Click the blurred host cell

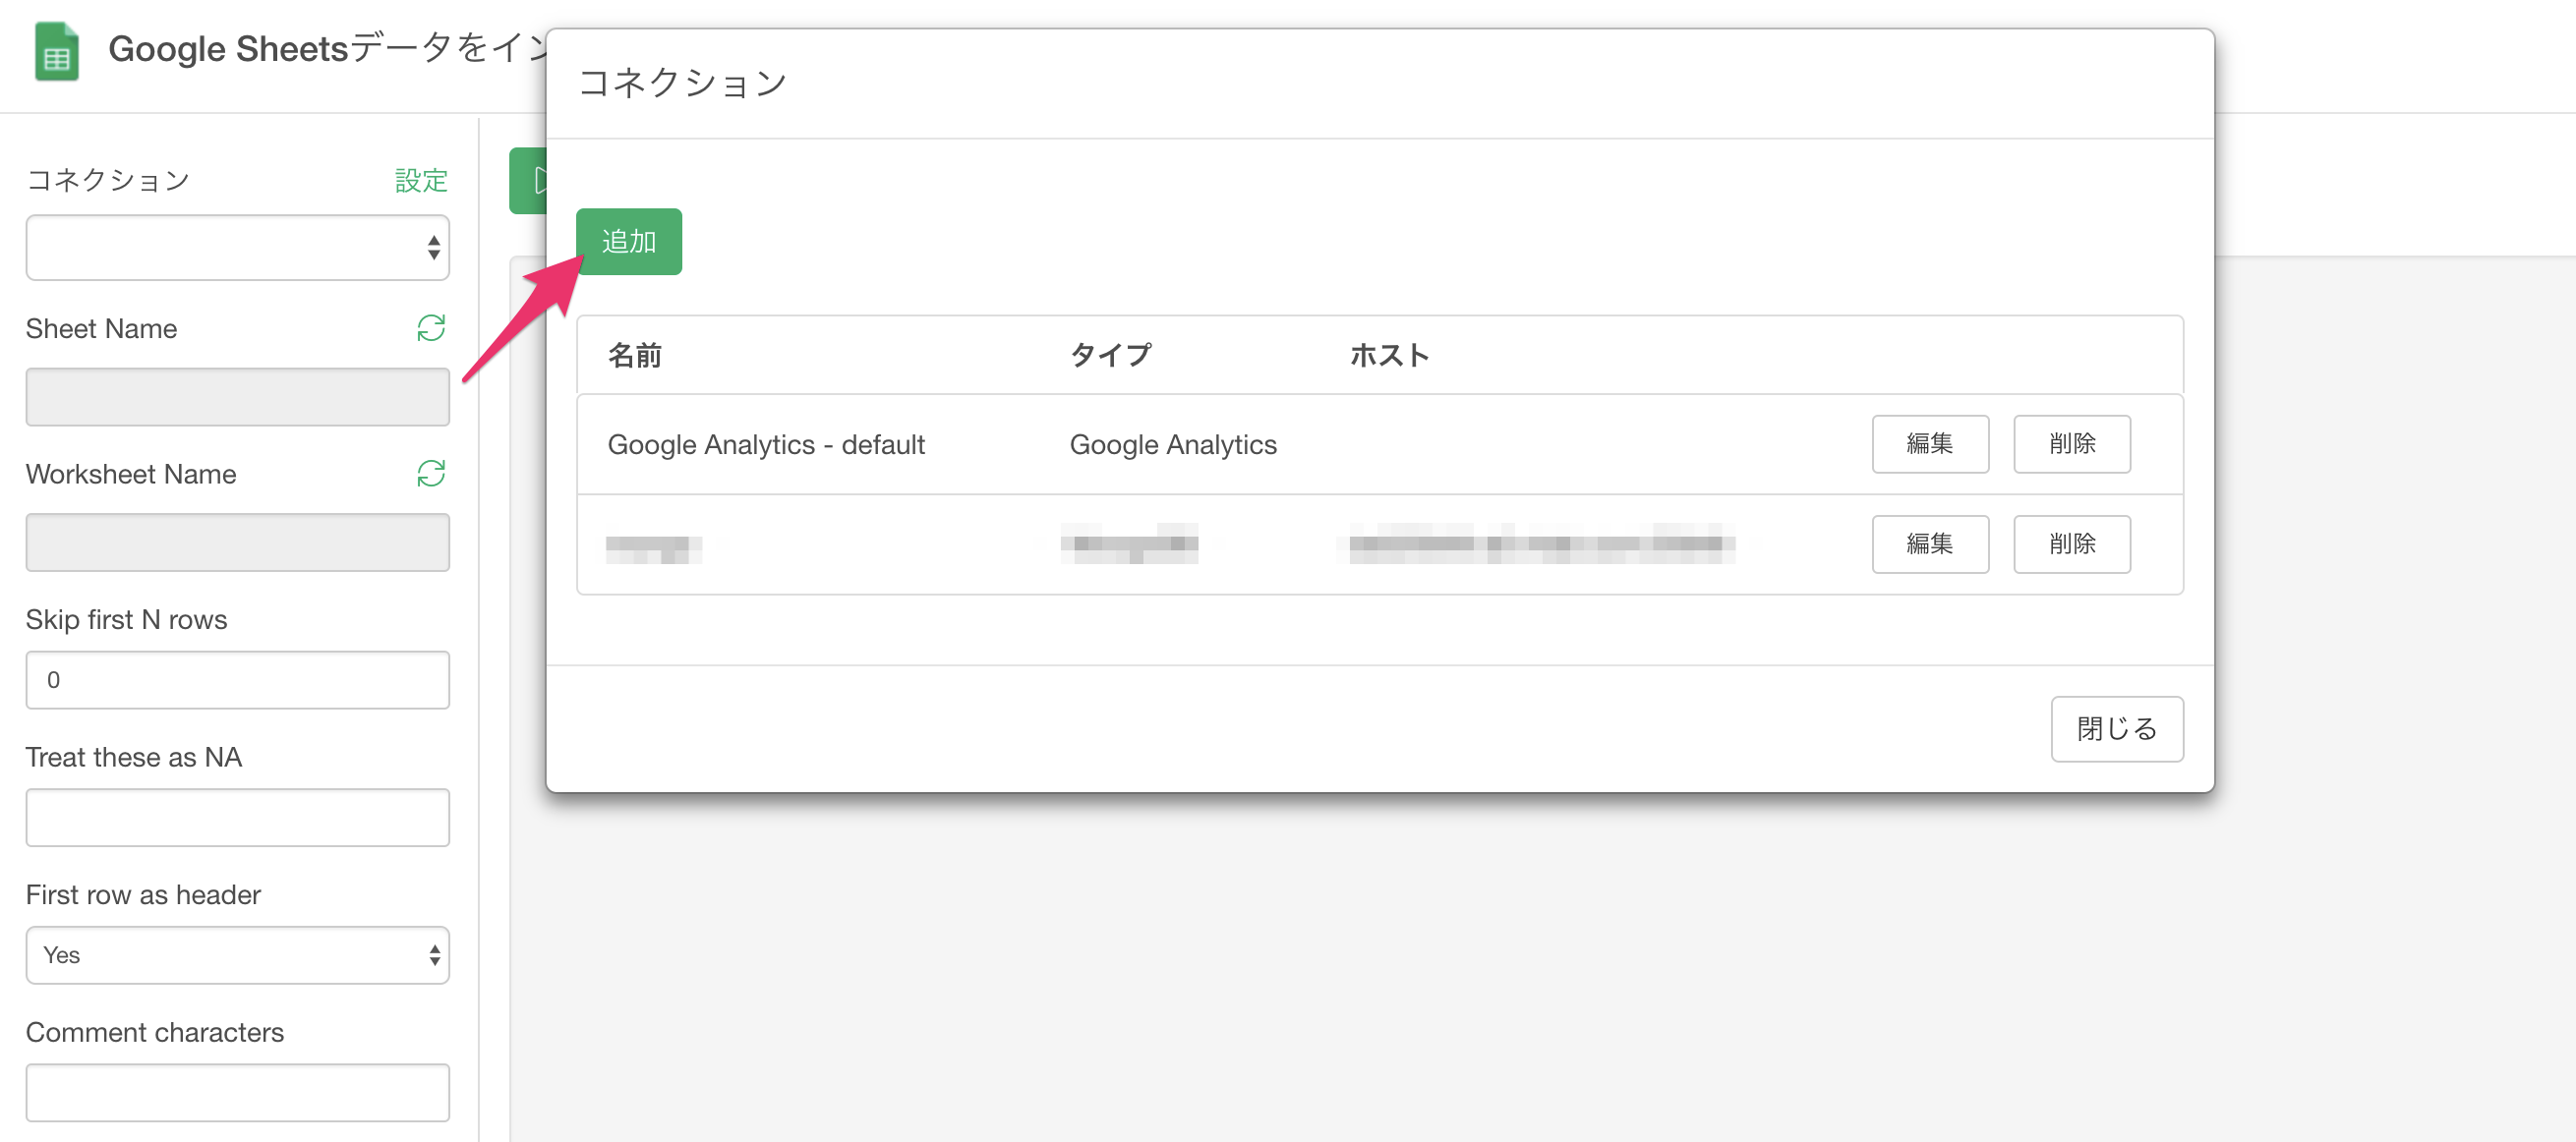1541,544
